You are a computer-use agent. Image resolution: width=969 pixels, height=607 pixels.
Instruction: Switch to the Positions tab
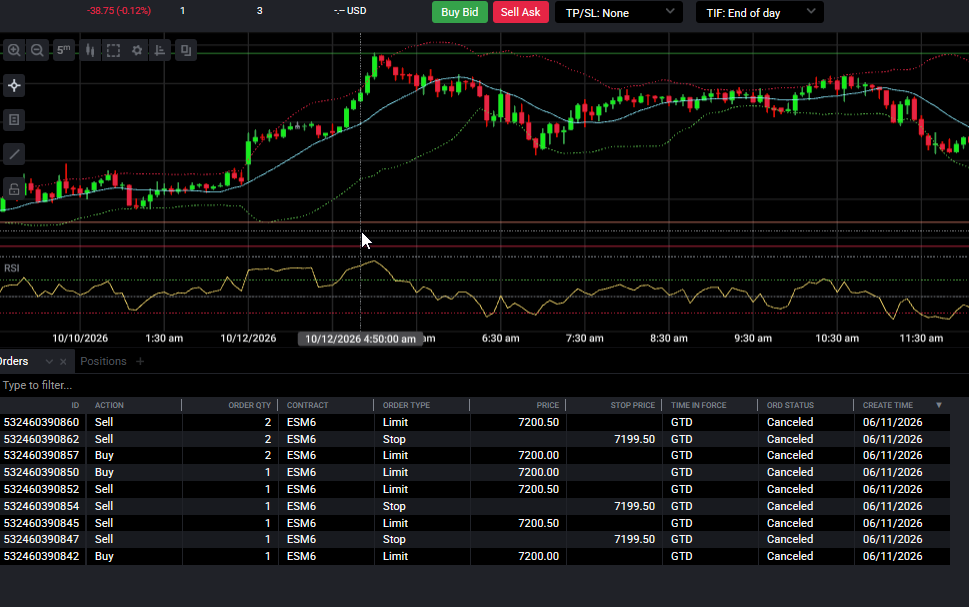point(103,361)
